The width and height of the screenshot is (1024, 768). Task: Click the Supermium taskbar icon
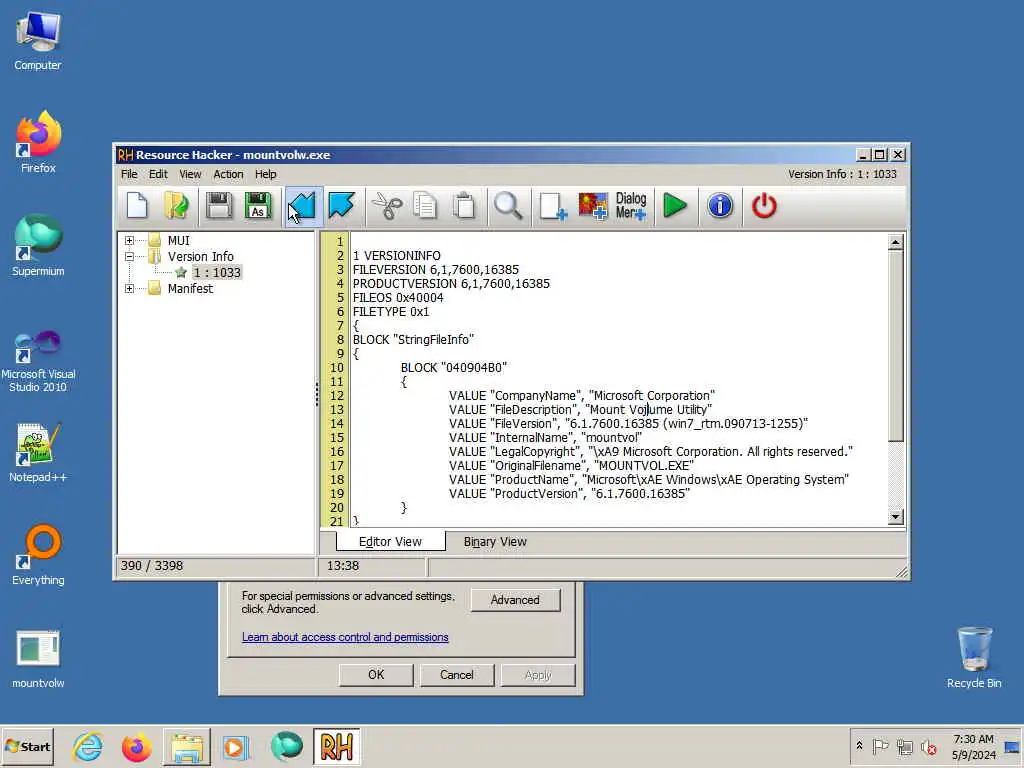286,746
